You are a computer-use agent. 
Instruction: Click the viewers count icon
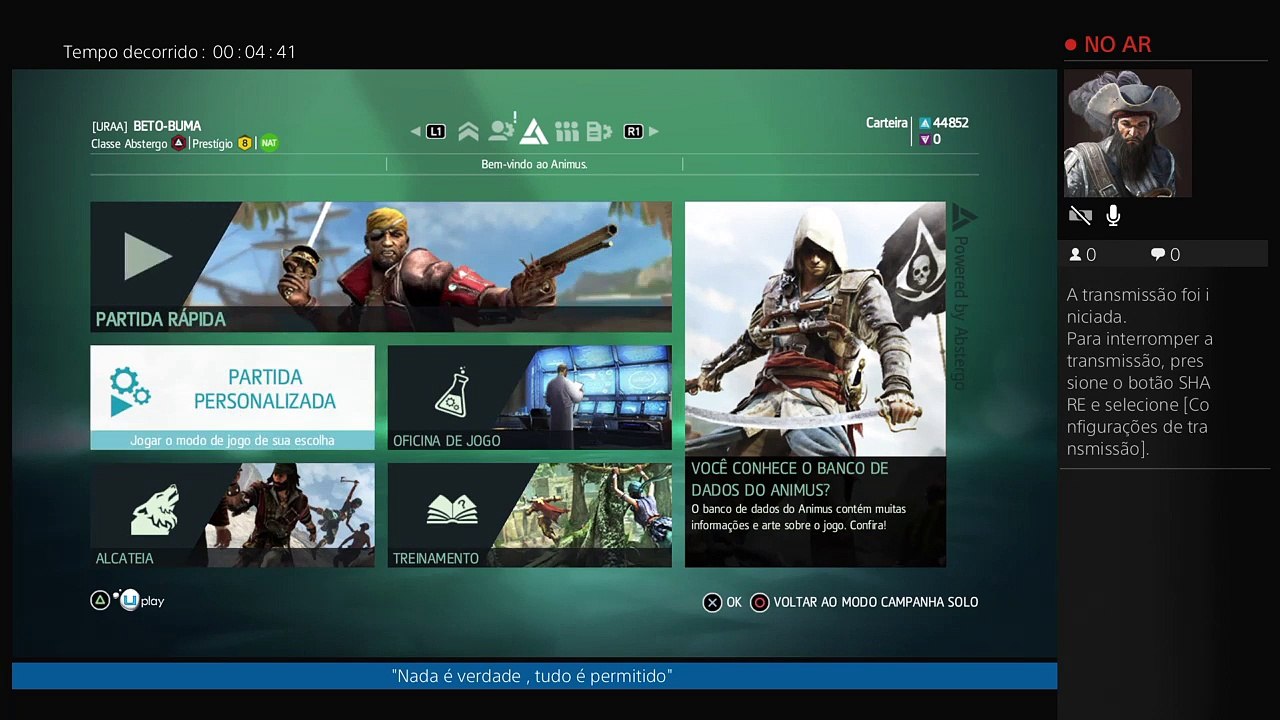point(1076,255)
